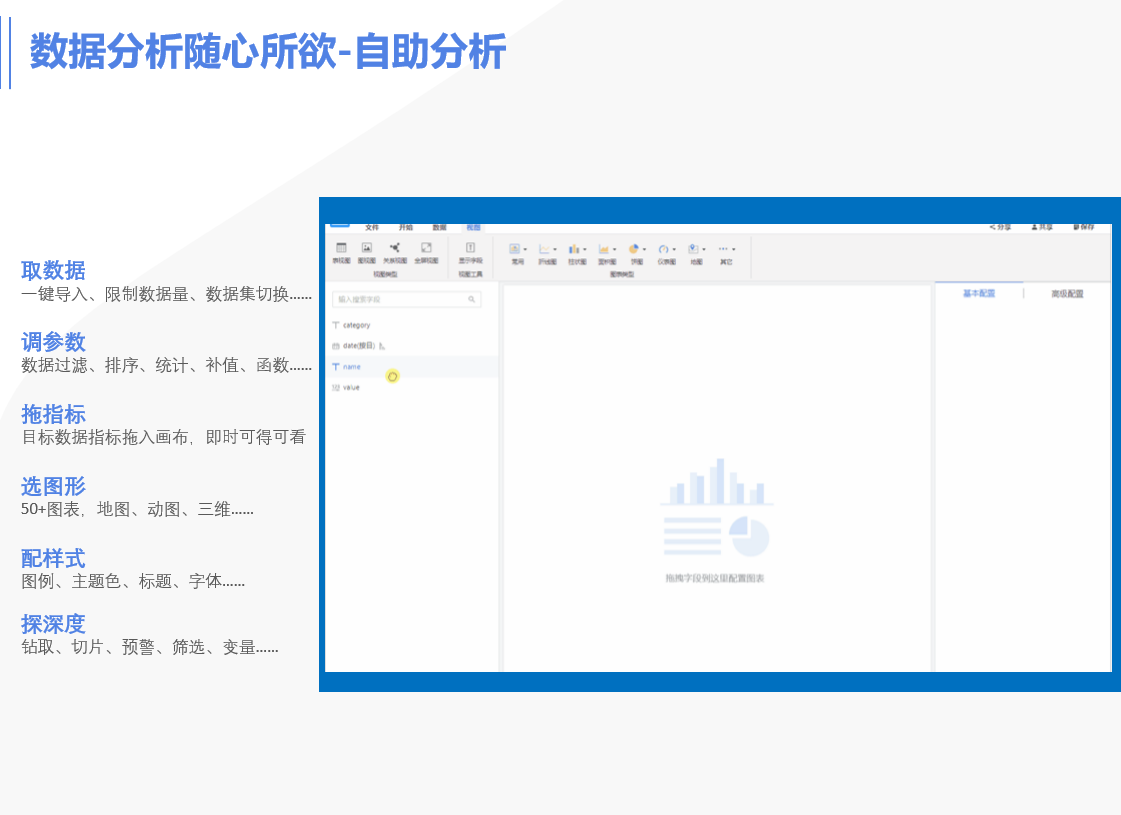Open the 文件 menu tab
1121x815 pixels.
372,227
